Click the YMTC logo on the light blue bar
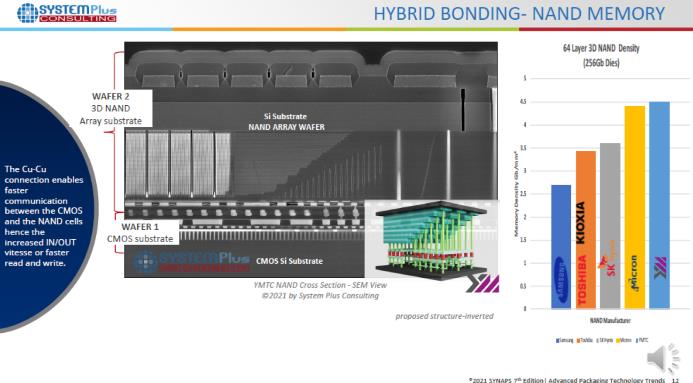 tap(660, 267)
